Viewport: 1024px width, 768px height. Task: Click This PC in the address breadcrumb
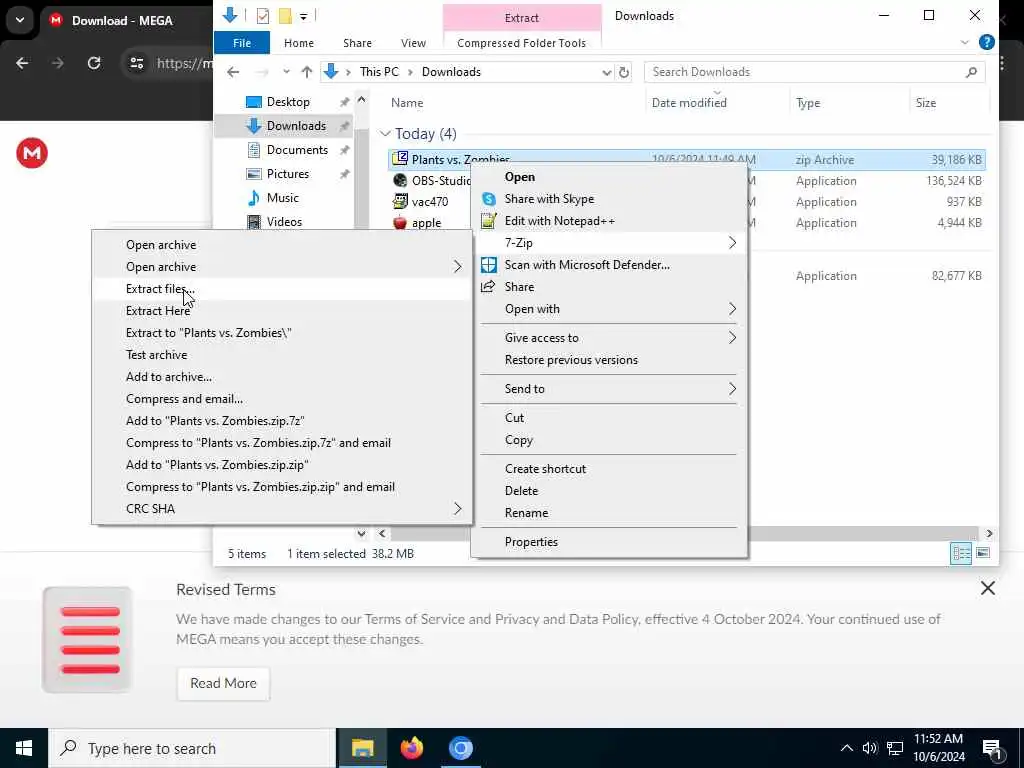click(x=379, y=72)
